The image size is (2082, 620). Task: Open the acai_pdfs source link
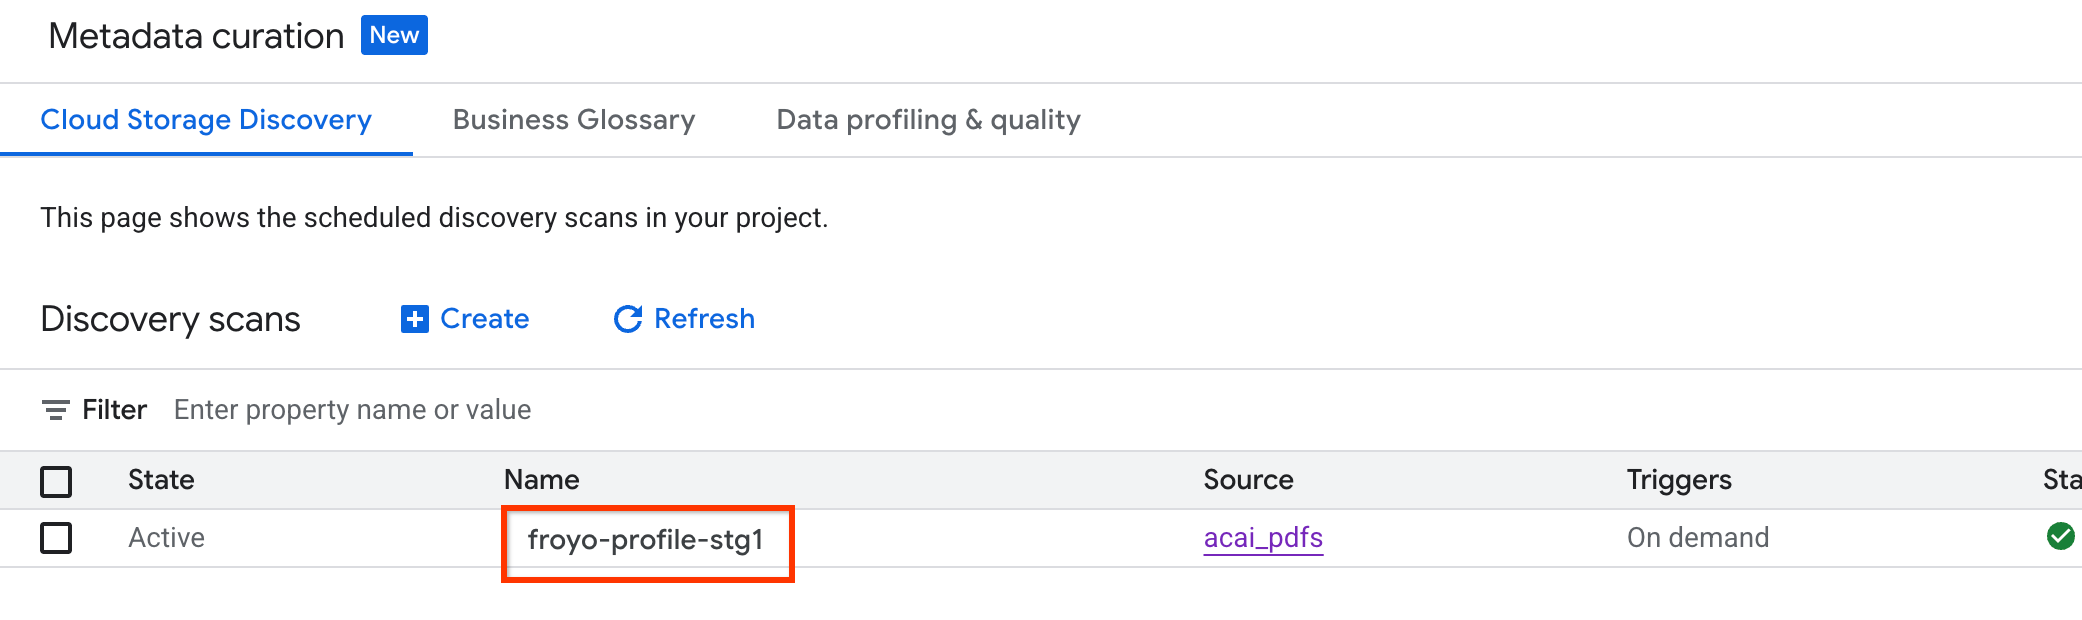[1263, 537]
